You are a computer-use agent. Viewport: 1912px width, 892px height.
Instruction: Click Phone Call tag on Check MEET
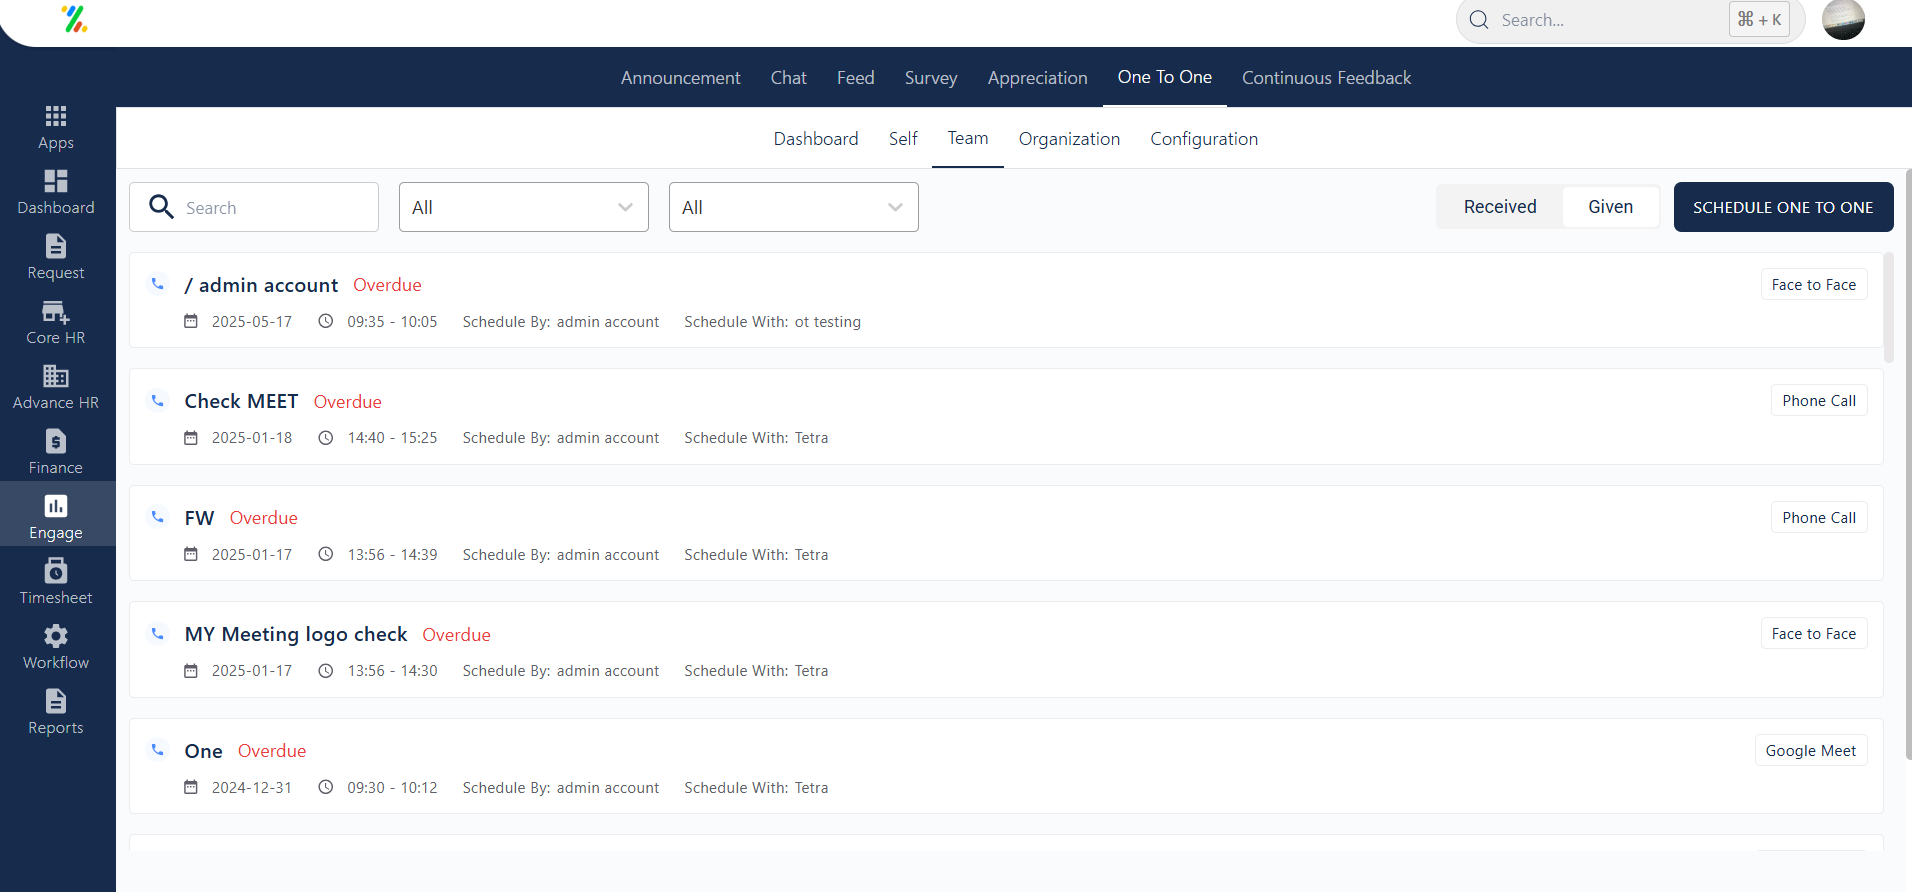pyautogui.click(x=1819, y=401)
